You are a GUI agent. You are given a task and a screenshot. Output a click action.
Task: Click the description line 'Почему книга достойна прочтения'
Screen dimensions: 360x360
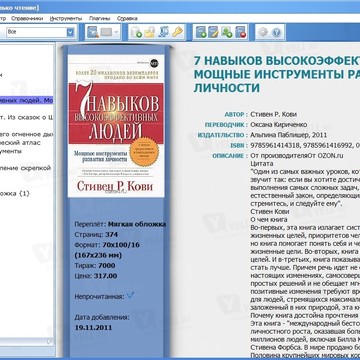coord(304,315)
